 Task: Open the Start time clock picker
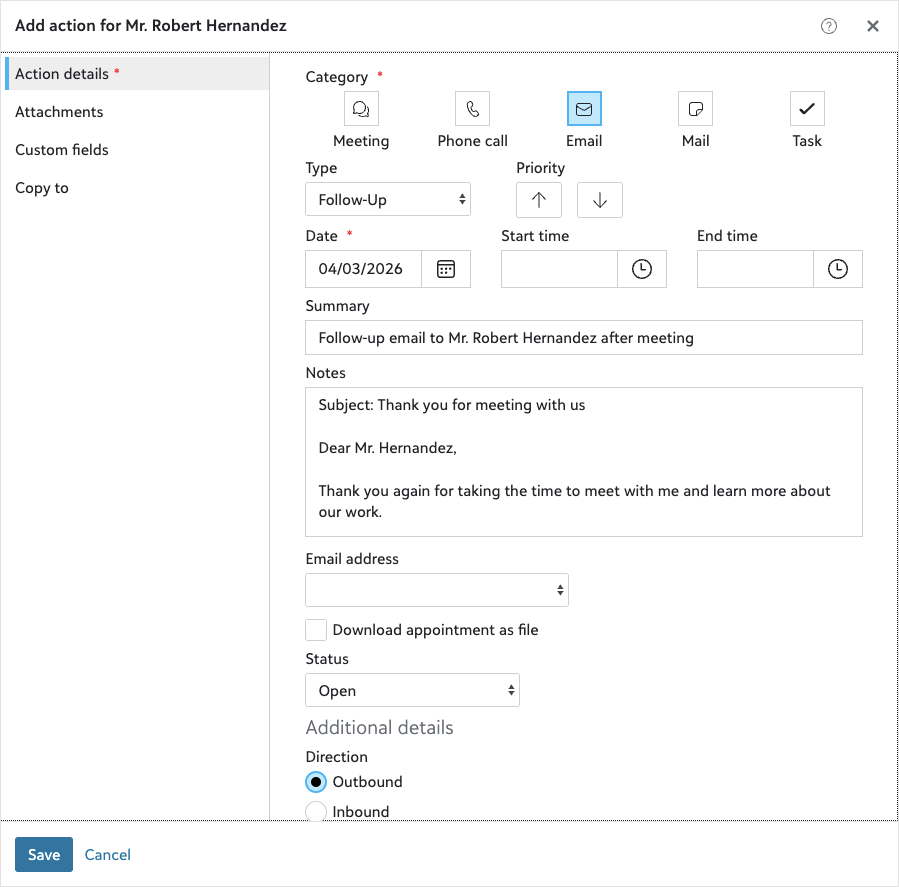pos(642,269)
